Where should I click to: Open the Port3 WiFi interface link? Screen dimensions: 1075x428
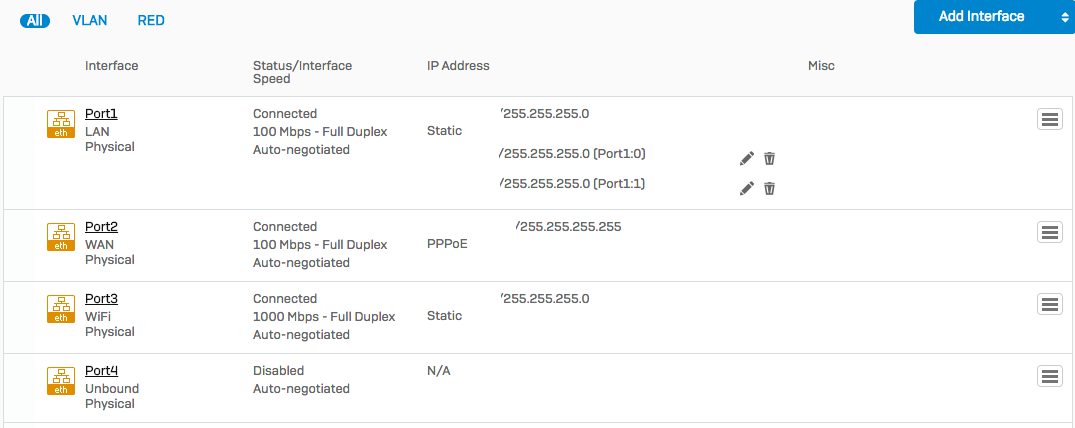point(101,298)
